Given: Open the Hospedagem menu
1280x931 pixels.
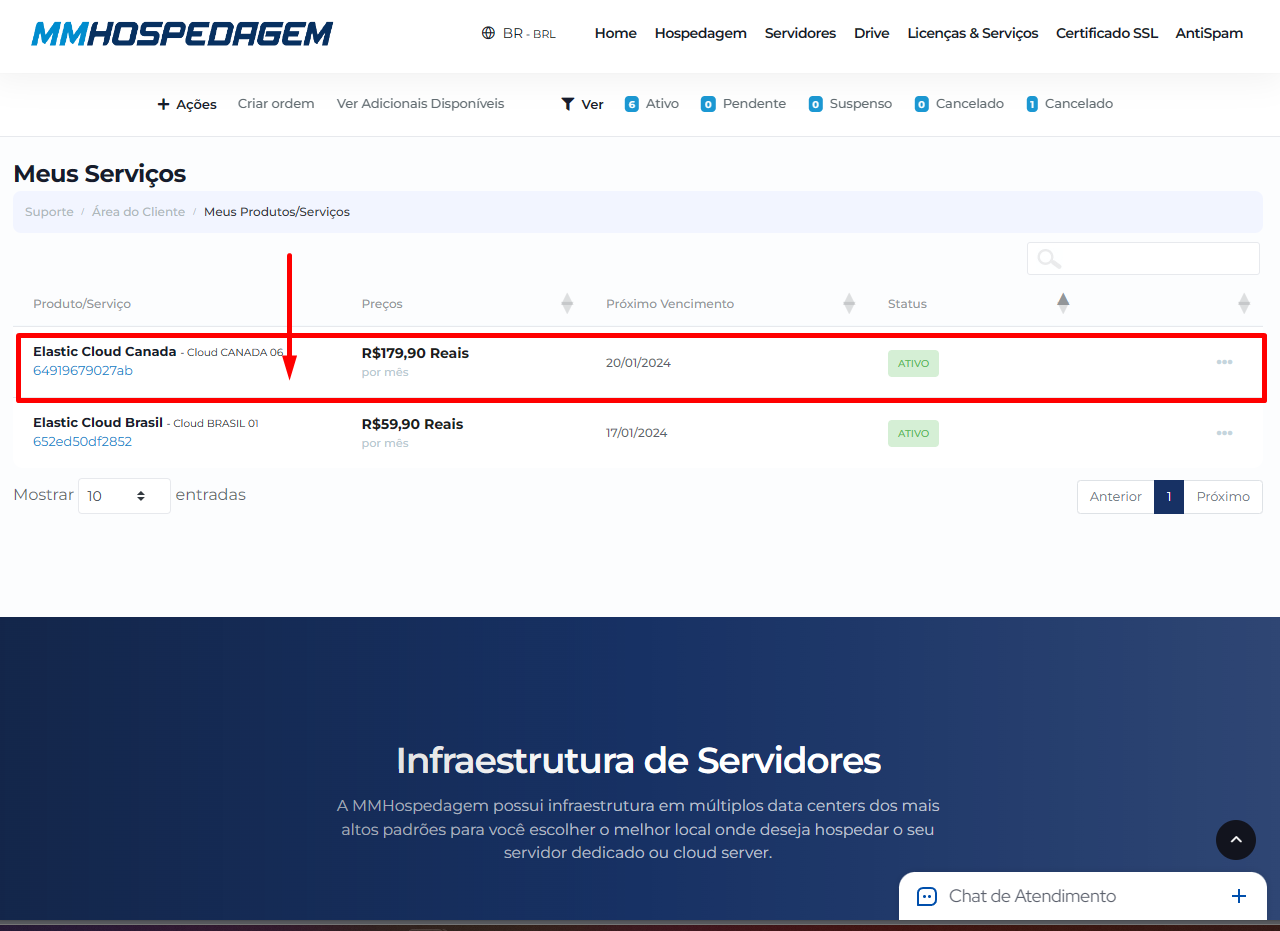Looking at the screenshot, I should pyautogui.click(x=701, y=33).
